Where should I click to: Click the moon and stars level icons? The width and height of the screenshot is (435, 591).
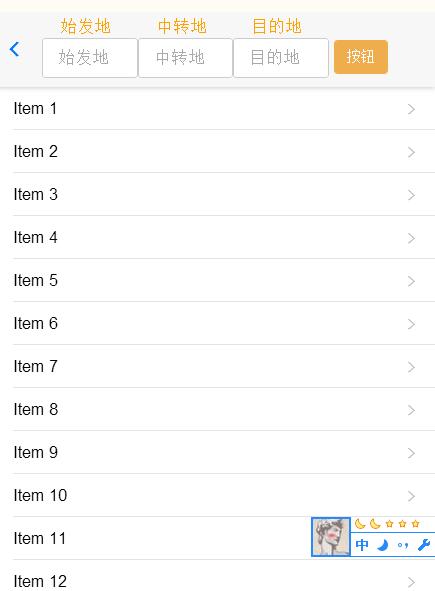[387, 524]
